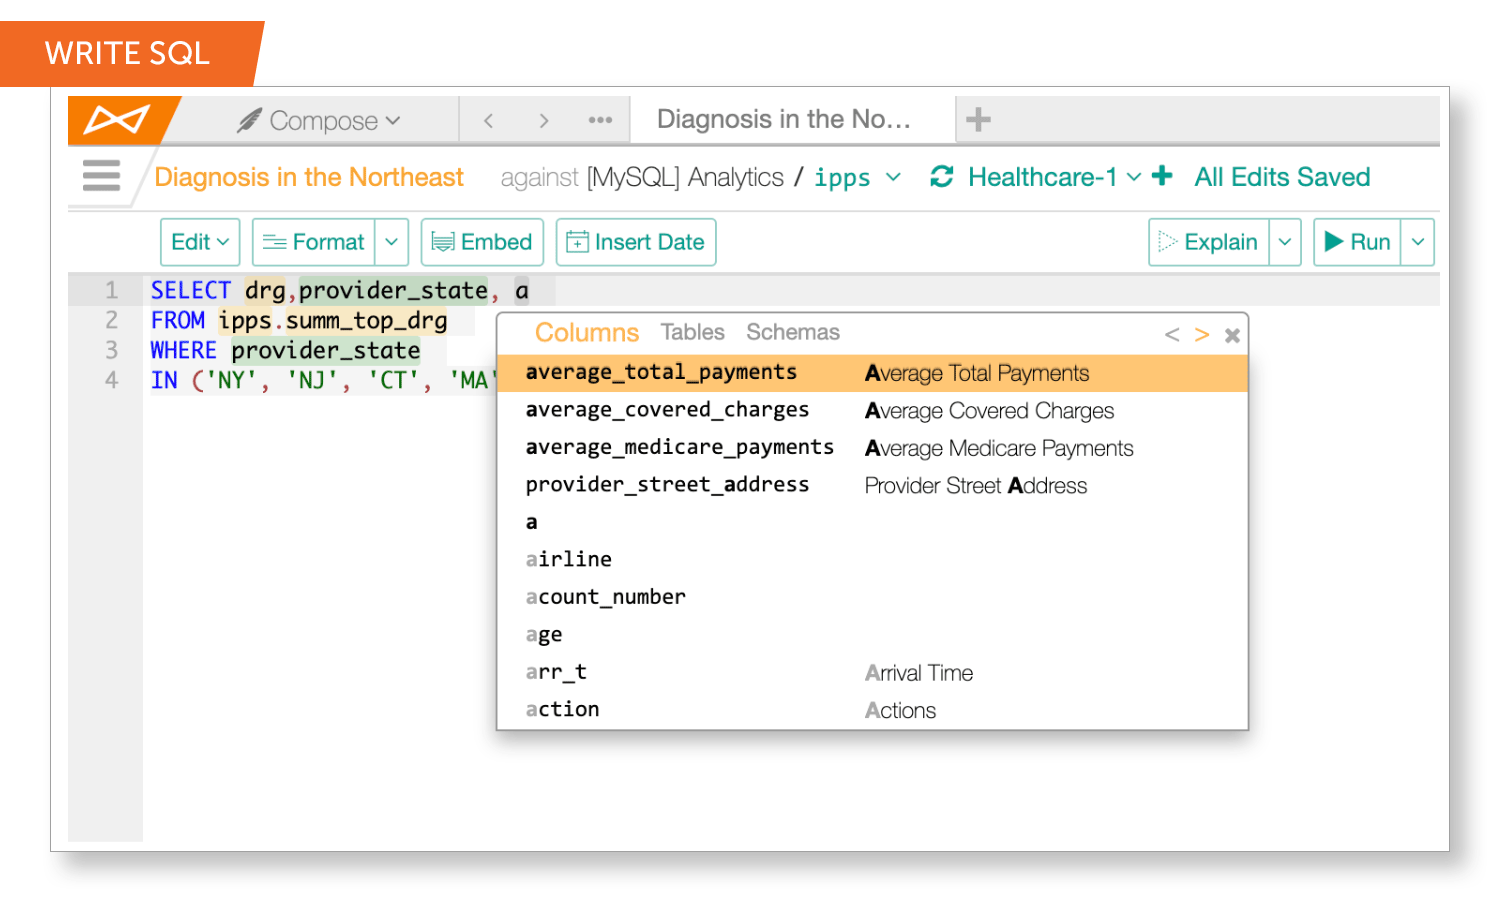Go to the next tab with forward arrow

544,121
